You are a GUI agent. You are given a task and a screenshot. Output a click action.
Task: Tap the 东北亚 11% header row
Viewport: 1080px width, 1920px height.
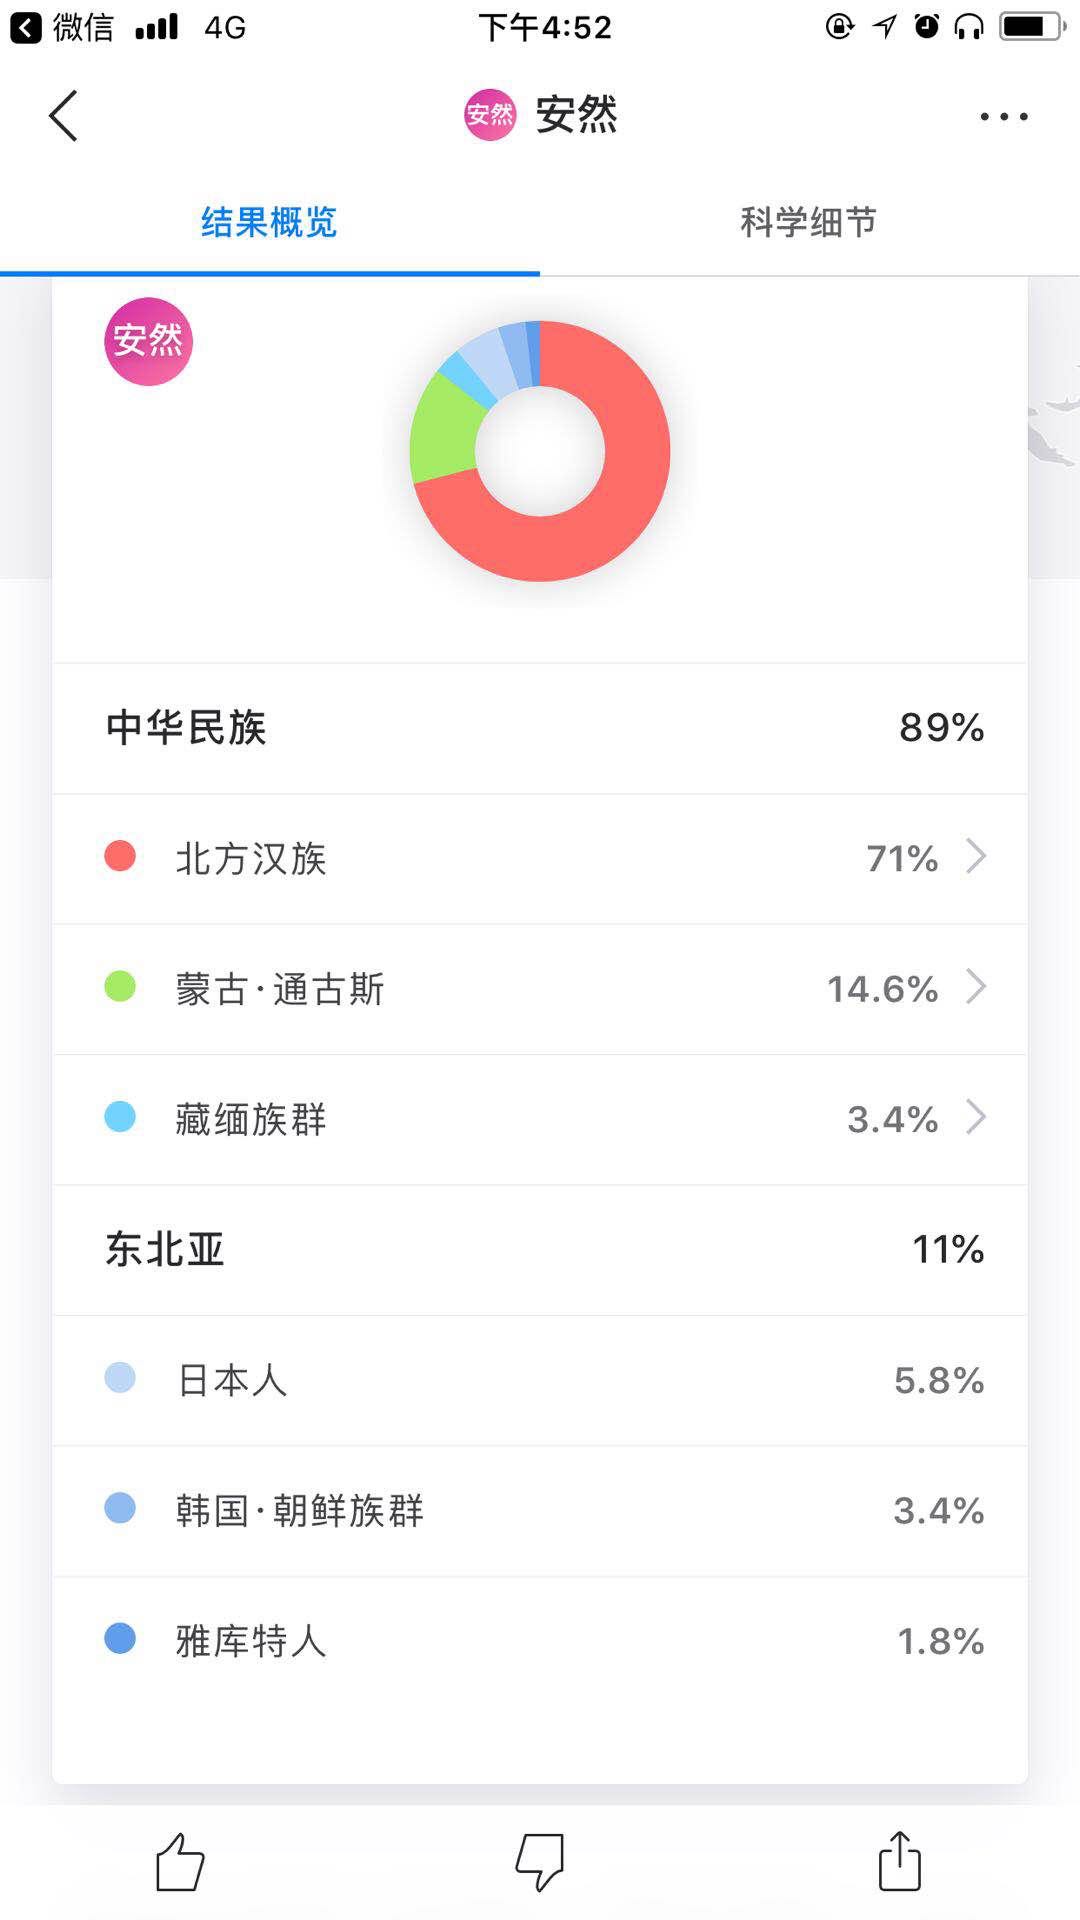tap(540, 1250)
